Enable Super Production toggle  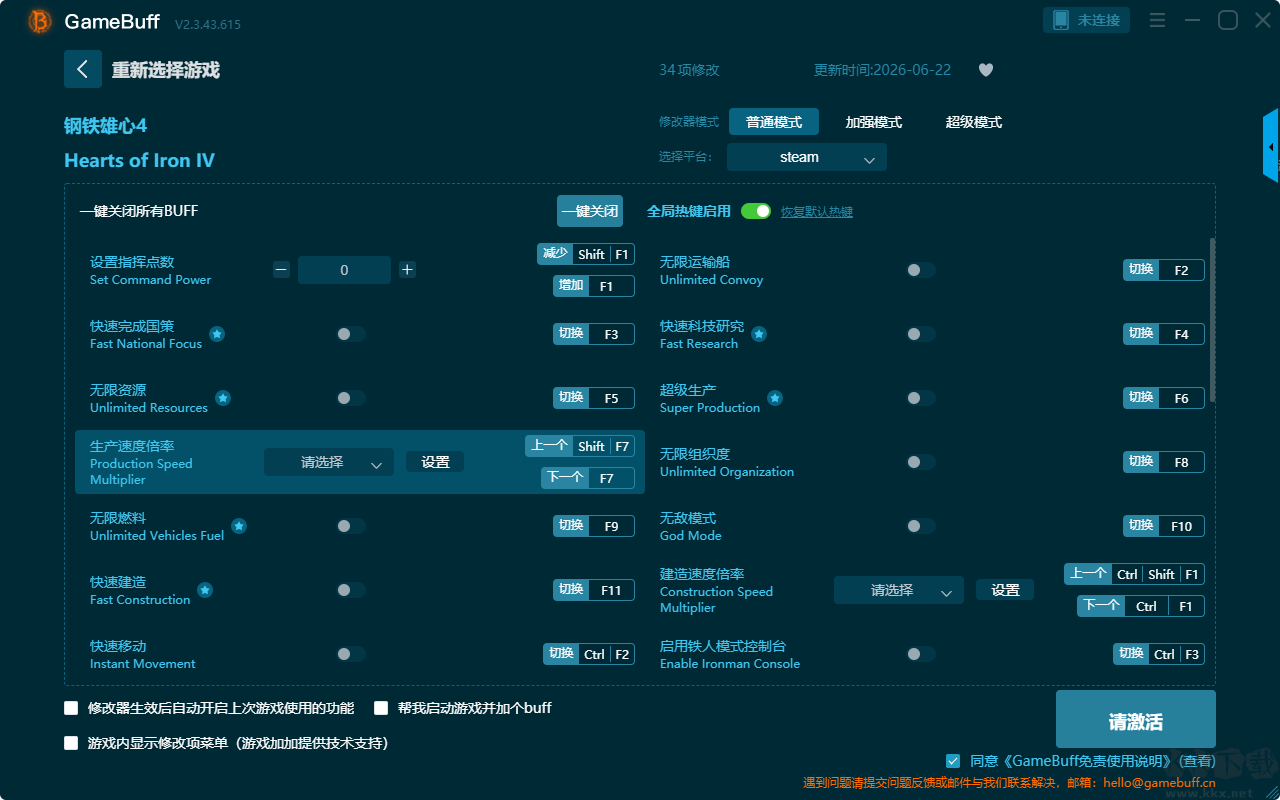[921, 398]
